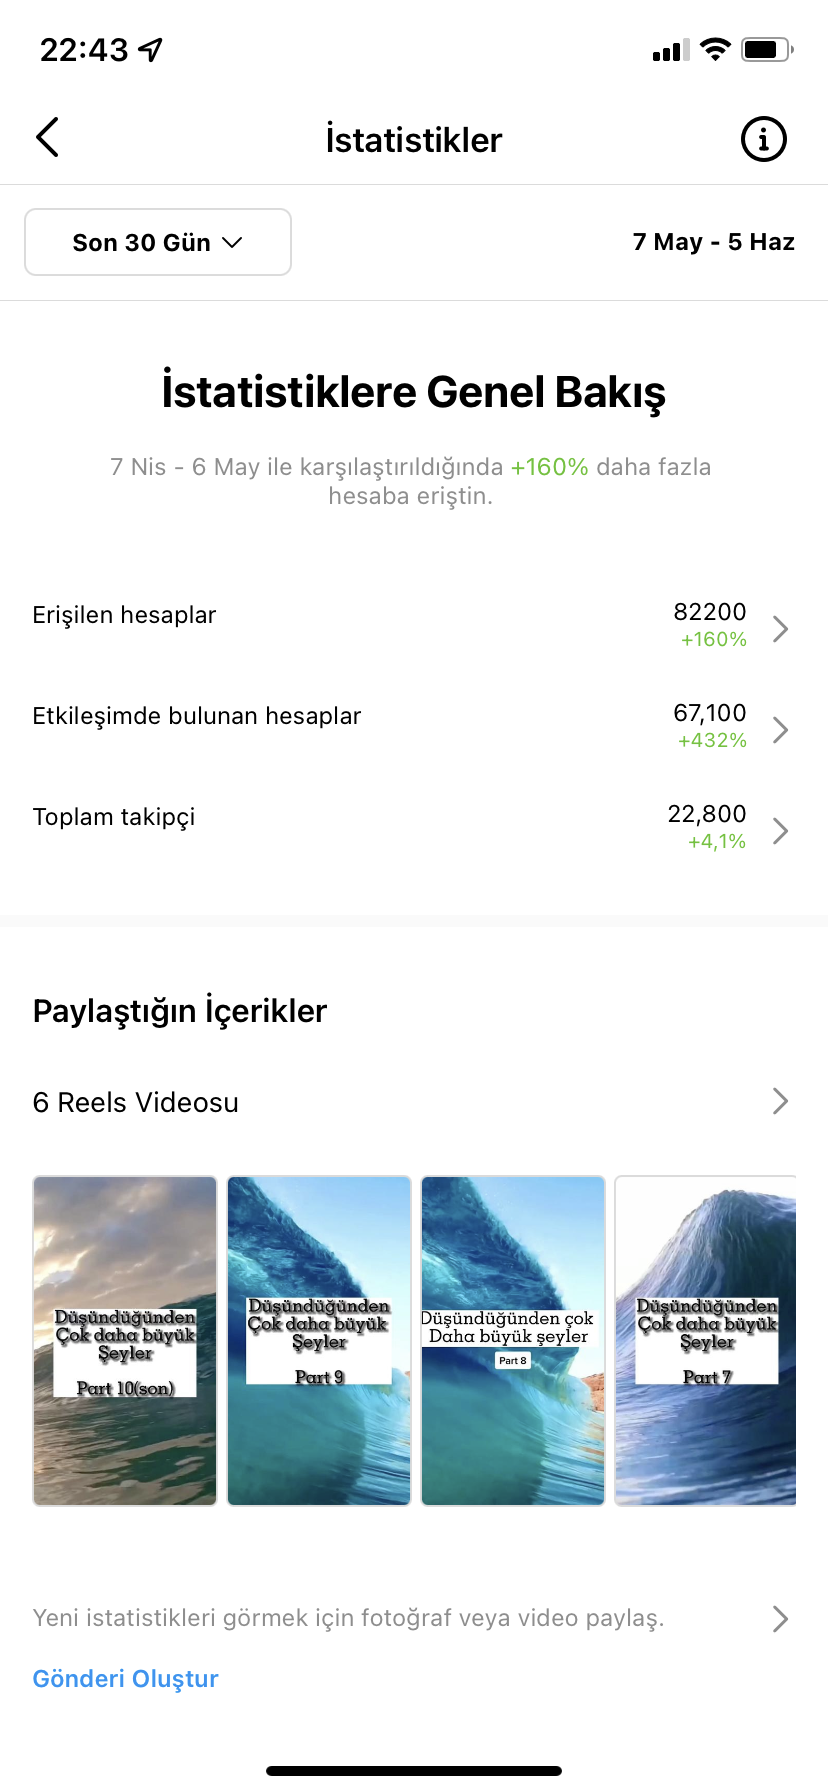Tap the 82200 reached accounts value
This screenshot has height=1792, width=828.
(710, 612)
